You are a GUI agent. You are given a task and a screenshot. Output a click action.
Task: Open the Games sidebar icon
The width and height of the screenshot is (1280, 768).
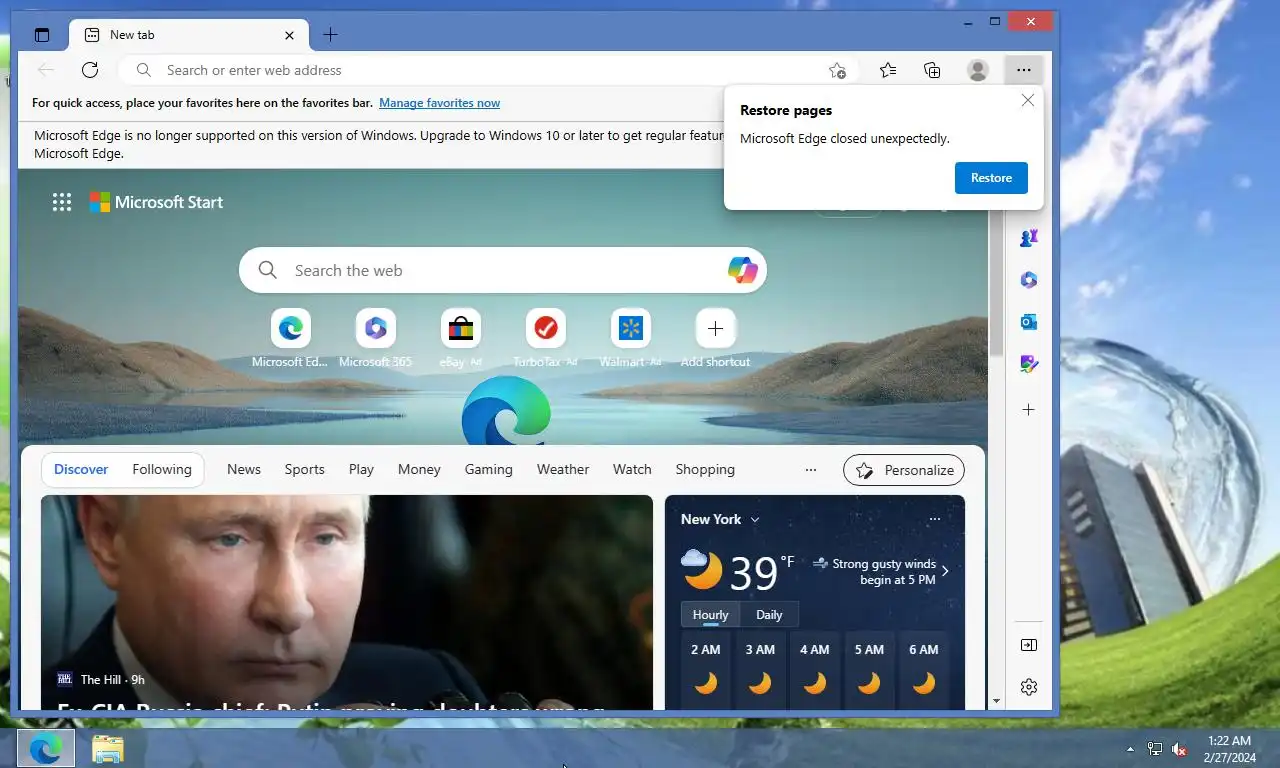tap(1029, 238)
